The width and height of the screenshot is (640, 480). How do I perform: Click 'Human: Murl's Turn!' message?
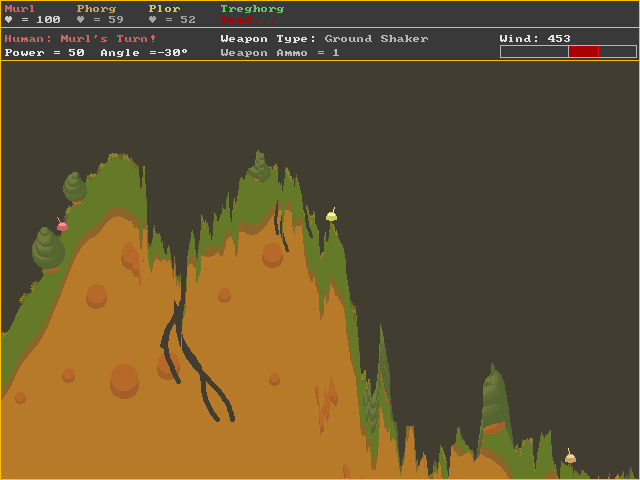(x=80, y=39)
